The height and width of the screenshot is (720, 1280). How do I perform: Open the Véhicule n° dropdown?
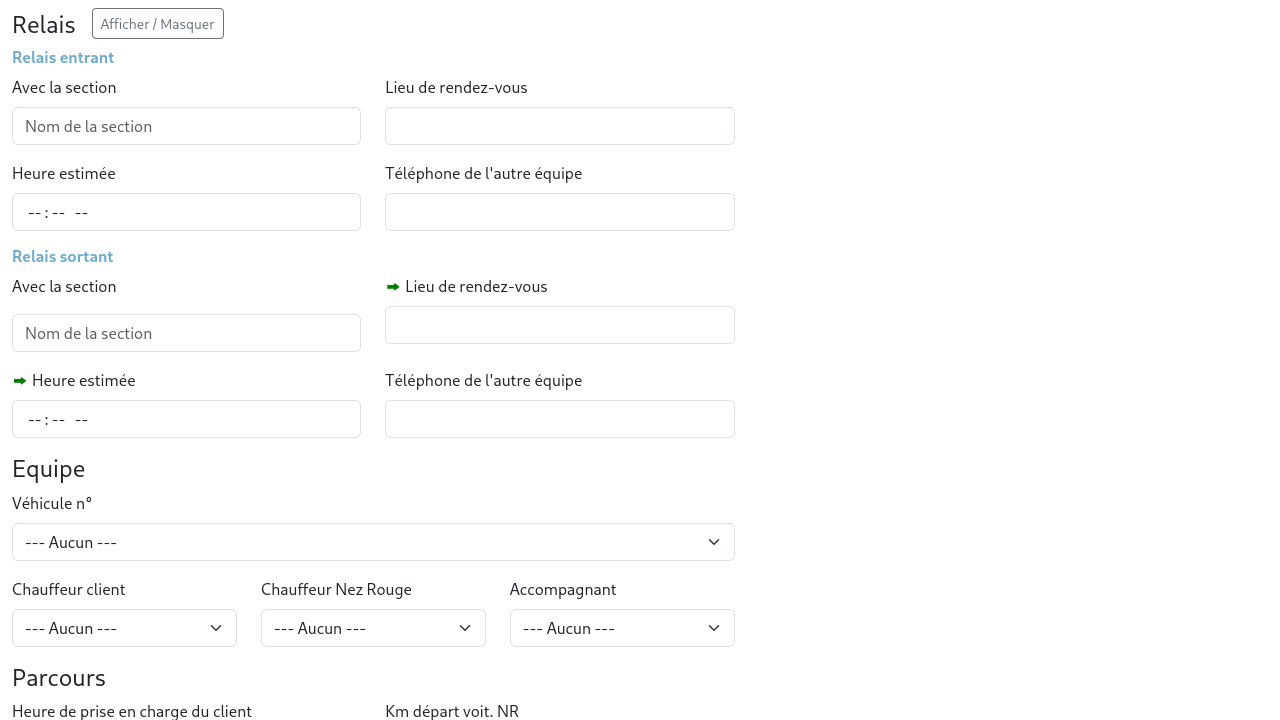pyautogui.click(x=373, y=542)
